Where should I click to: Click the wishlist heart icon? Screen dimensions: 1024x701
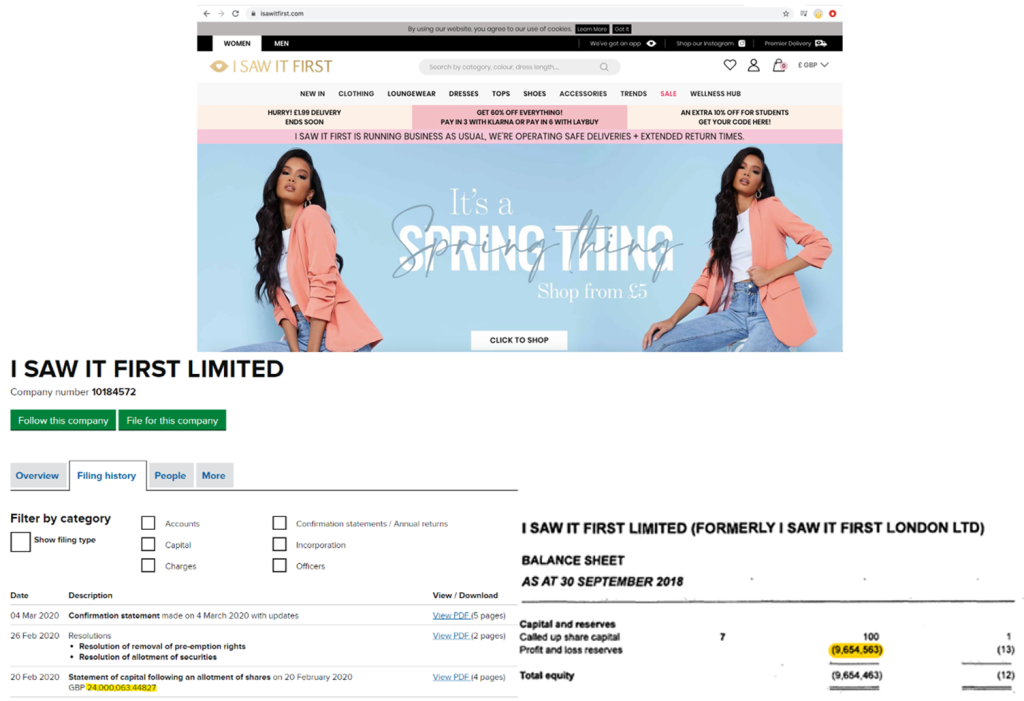click(x=729, y=65)
